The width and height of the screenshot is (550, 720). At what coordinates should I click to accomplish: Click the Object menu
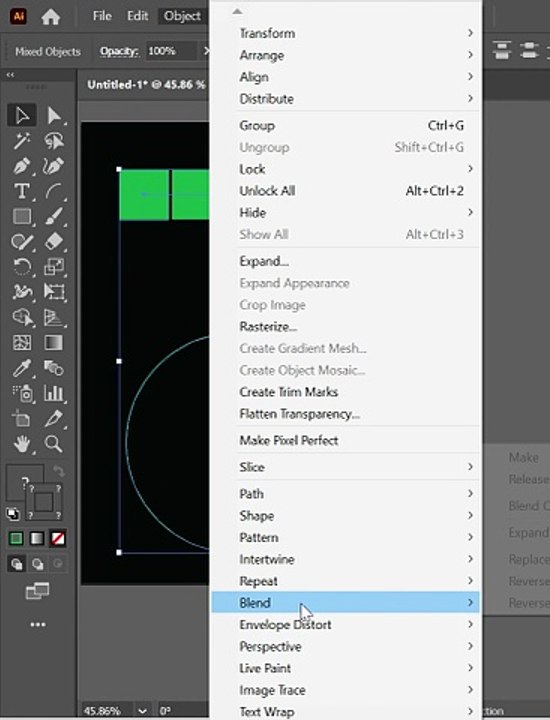click(182, 16)
